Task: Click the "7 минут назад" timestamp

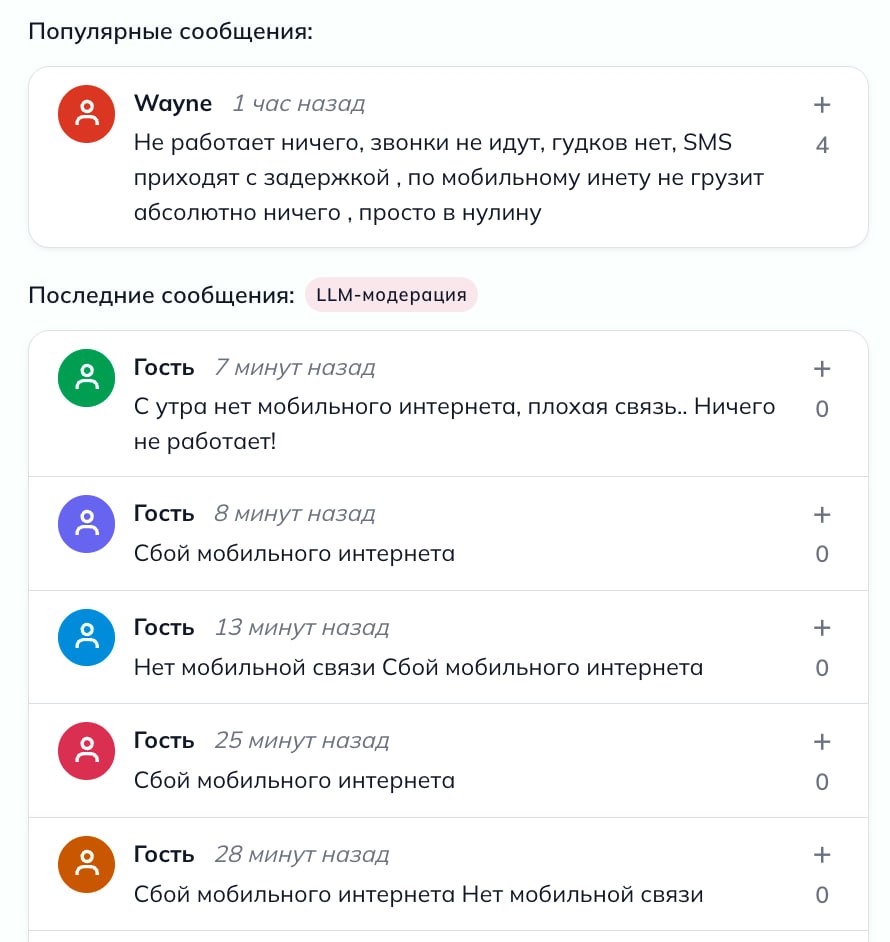Action: tap(295, 367)
